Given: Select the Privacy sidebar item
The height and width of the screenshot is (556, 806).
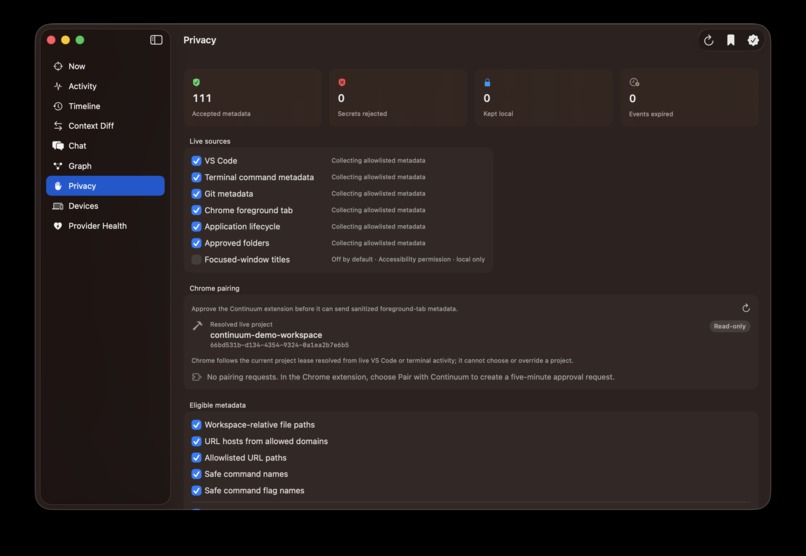Looking at the screenshot, I should pyautogui.click(x=105, y=186).
